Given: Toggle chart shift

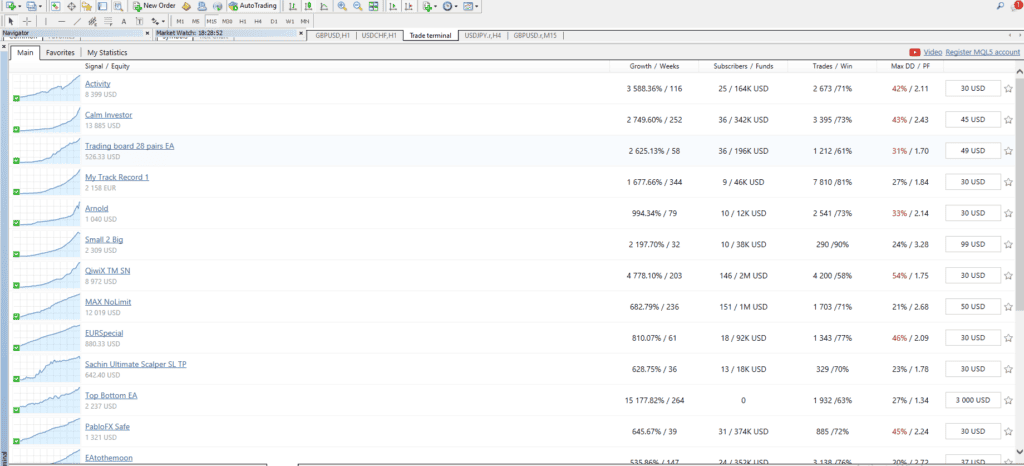Looking at the screenshot, I should coord(408,6).
